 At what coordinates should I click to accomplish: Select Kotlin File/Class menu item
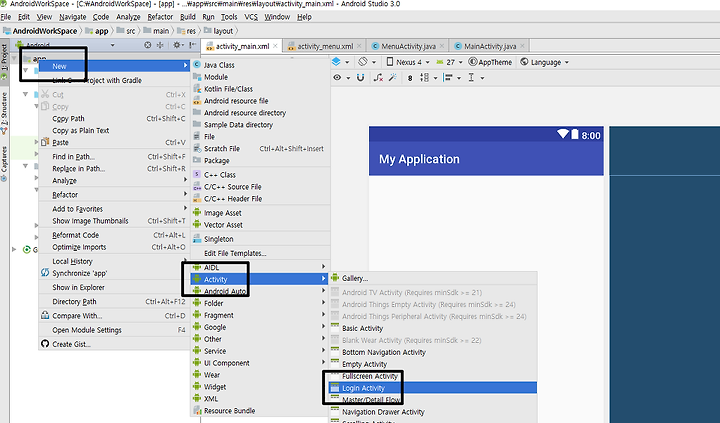coord(260,89)
